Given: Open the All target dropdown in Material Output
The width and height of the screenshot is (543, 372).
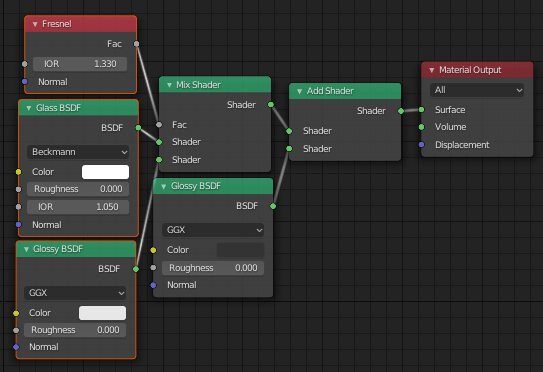Looking at the screenshot, I should pos(477,90).
